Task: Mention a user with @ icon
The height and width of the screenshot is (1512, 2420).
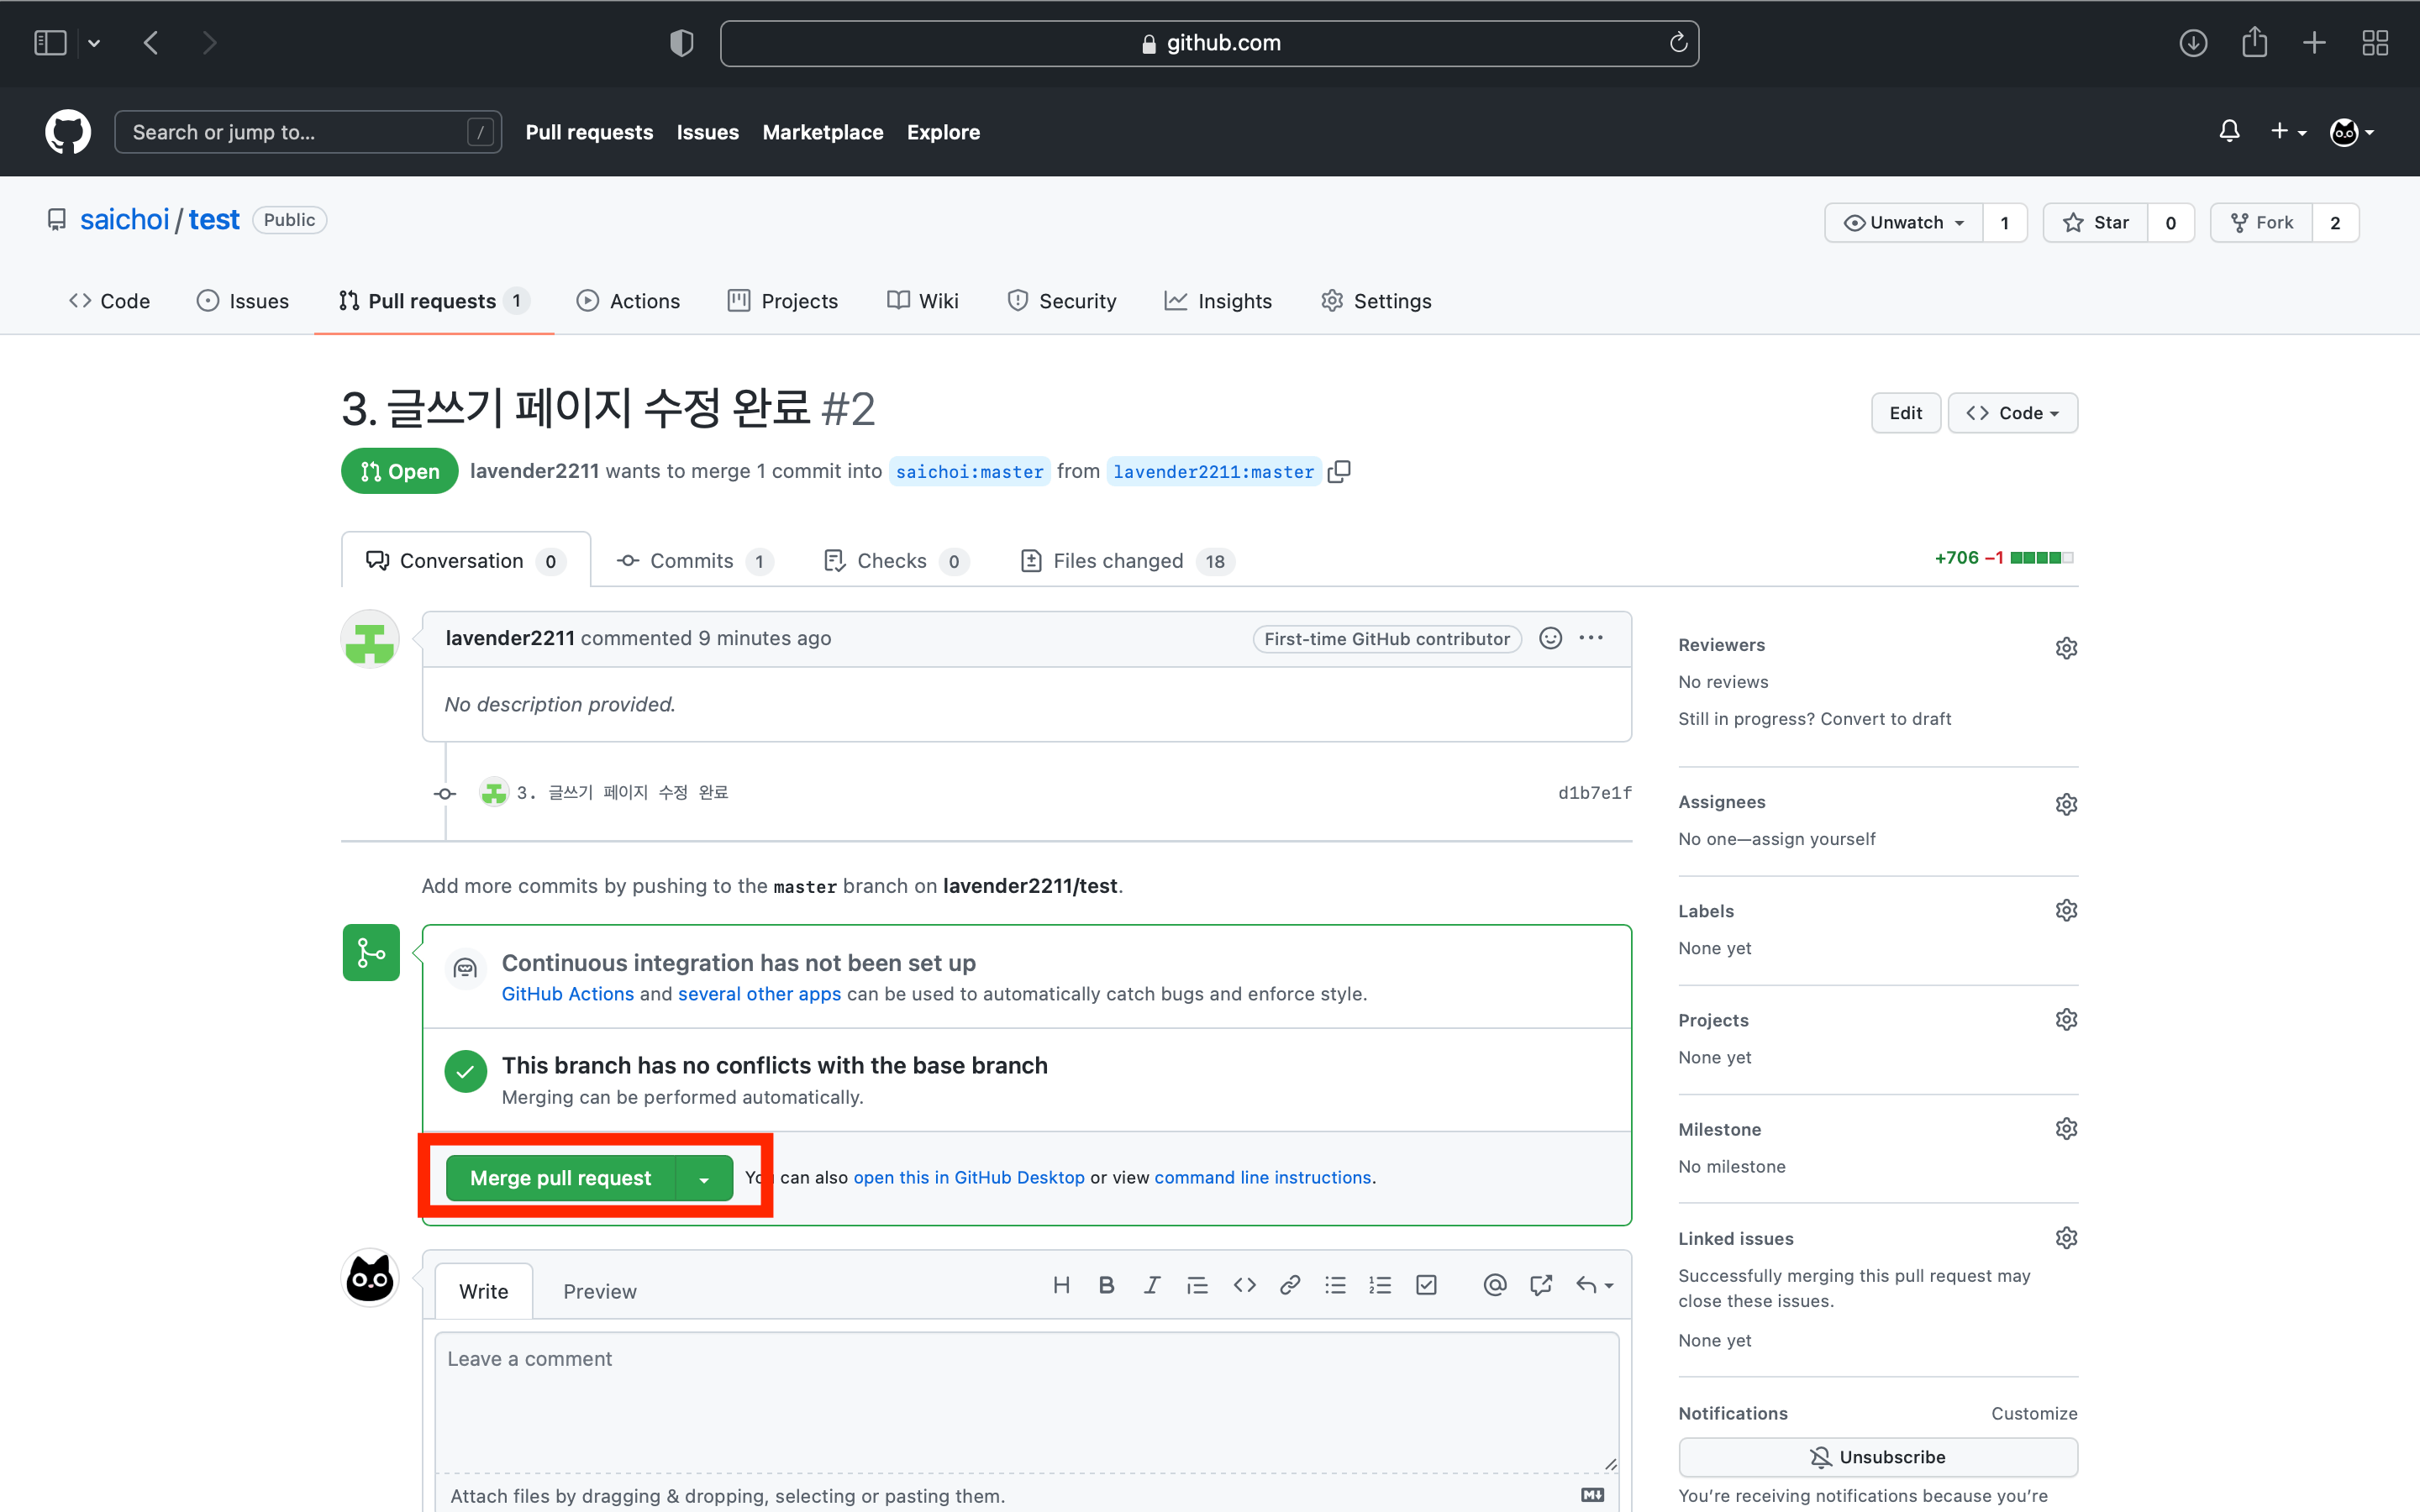Action: tap(1494, 1285)
